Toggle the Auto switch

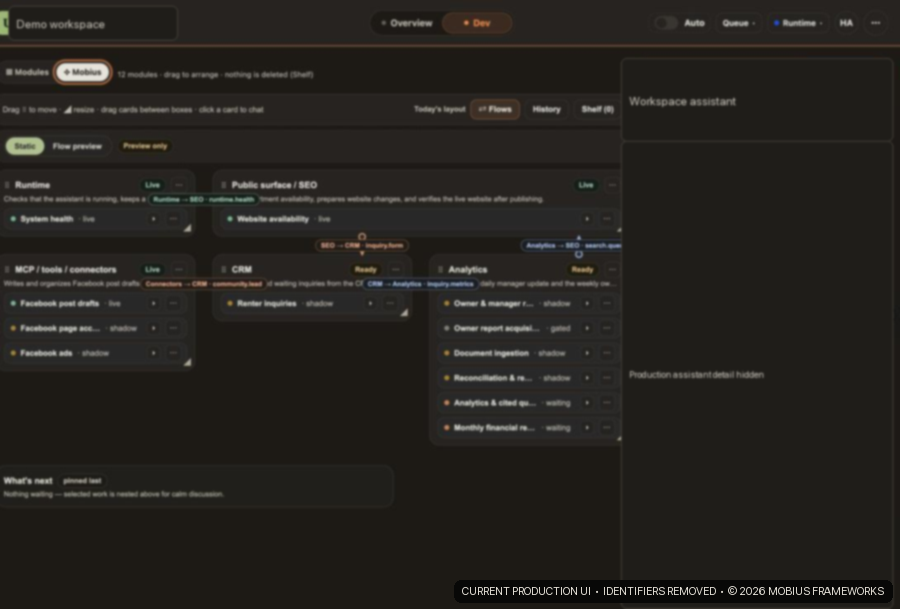666,23
